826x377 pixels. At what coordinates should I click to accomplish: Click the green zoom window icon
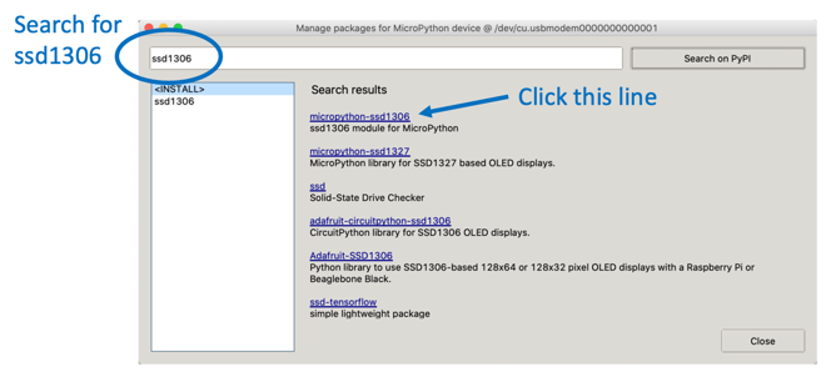click(x=178, y=27)
